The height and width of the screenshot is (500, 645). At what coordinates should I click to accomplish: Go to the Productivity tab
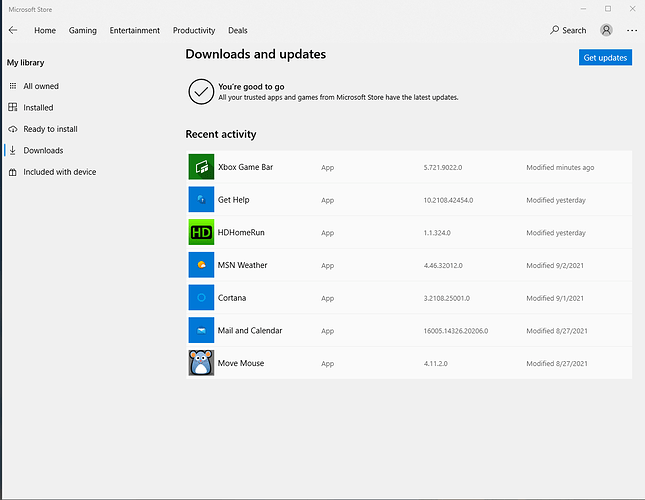tap(194, 31)
